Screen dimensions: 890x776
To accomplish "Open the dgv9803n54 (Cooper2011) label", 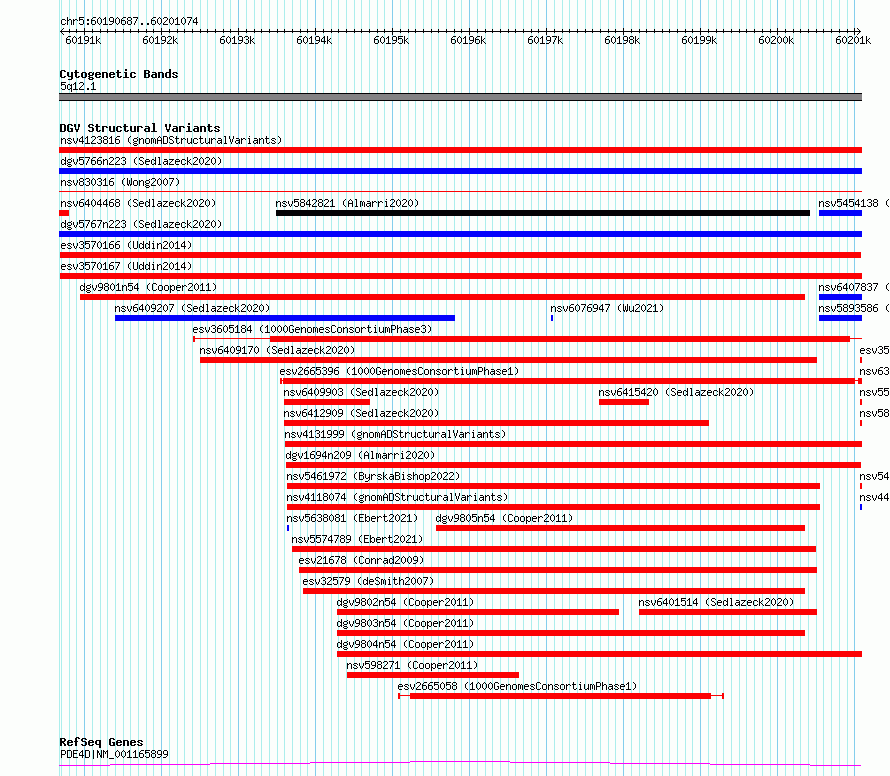I will click(x=405, y=623).
